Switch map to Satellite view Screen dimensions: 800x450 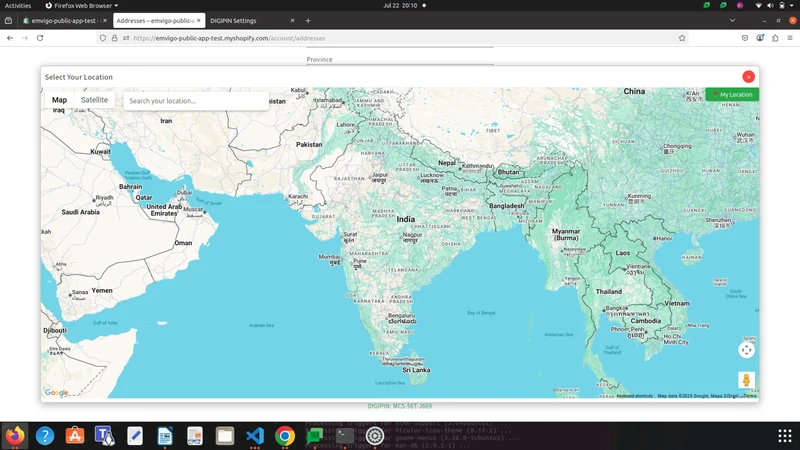(x=94, y=100)
